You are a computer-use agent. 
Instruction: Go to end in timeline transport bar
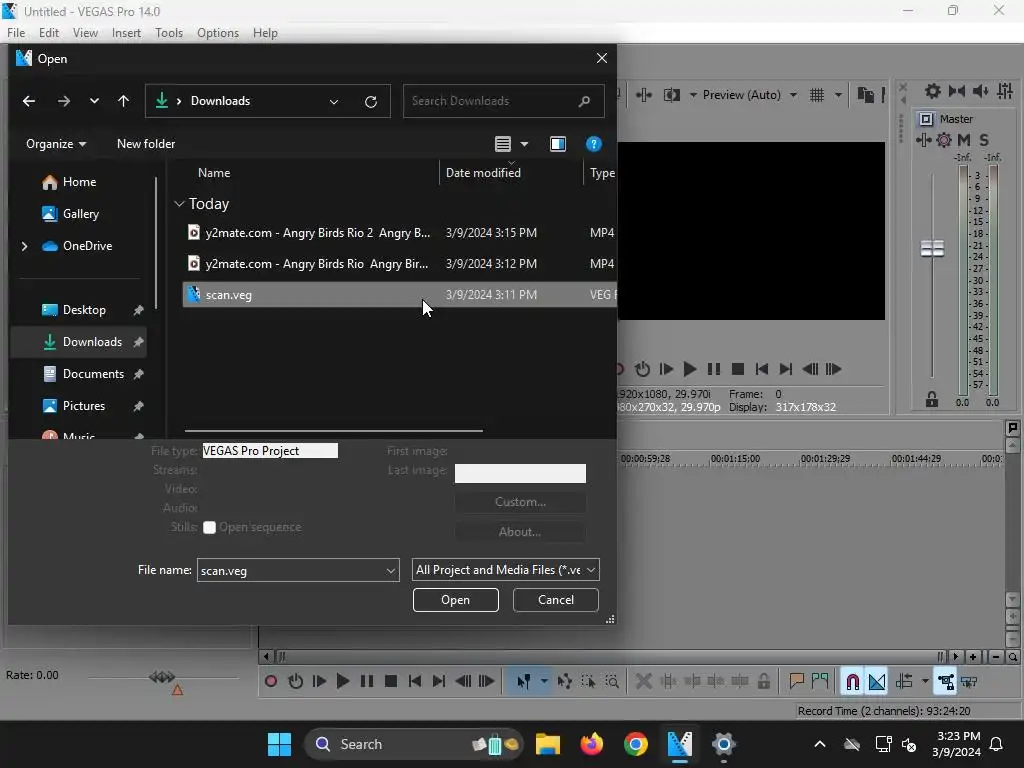tap(439, 681)
